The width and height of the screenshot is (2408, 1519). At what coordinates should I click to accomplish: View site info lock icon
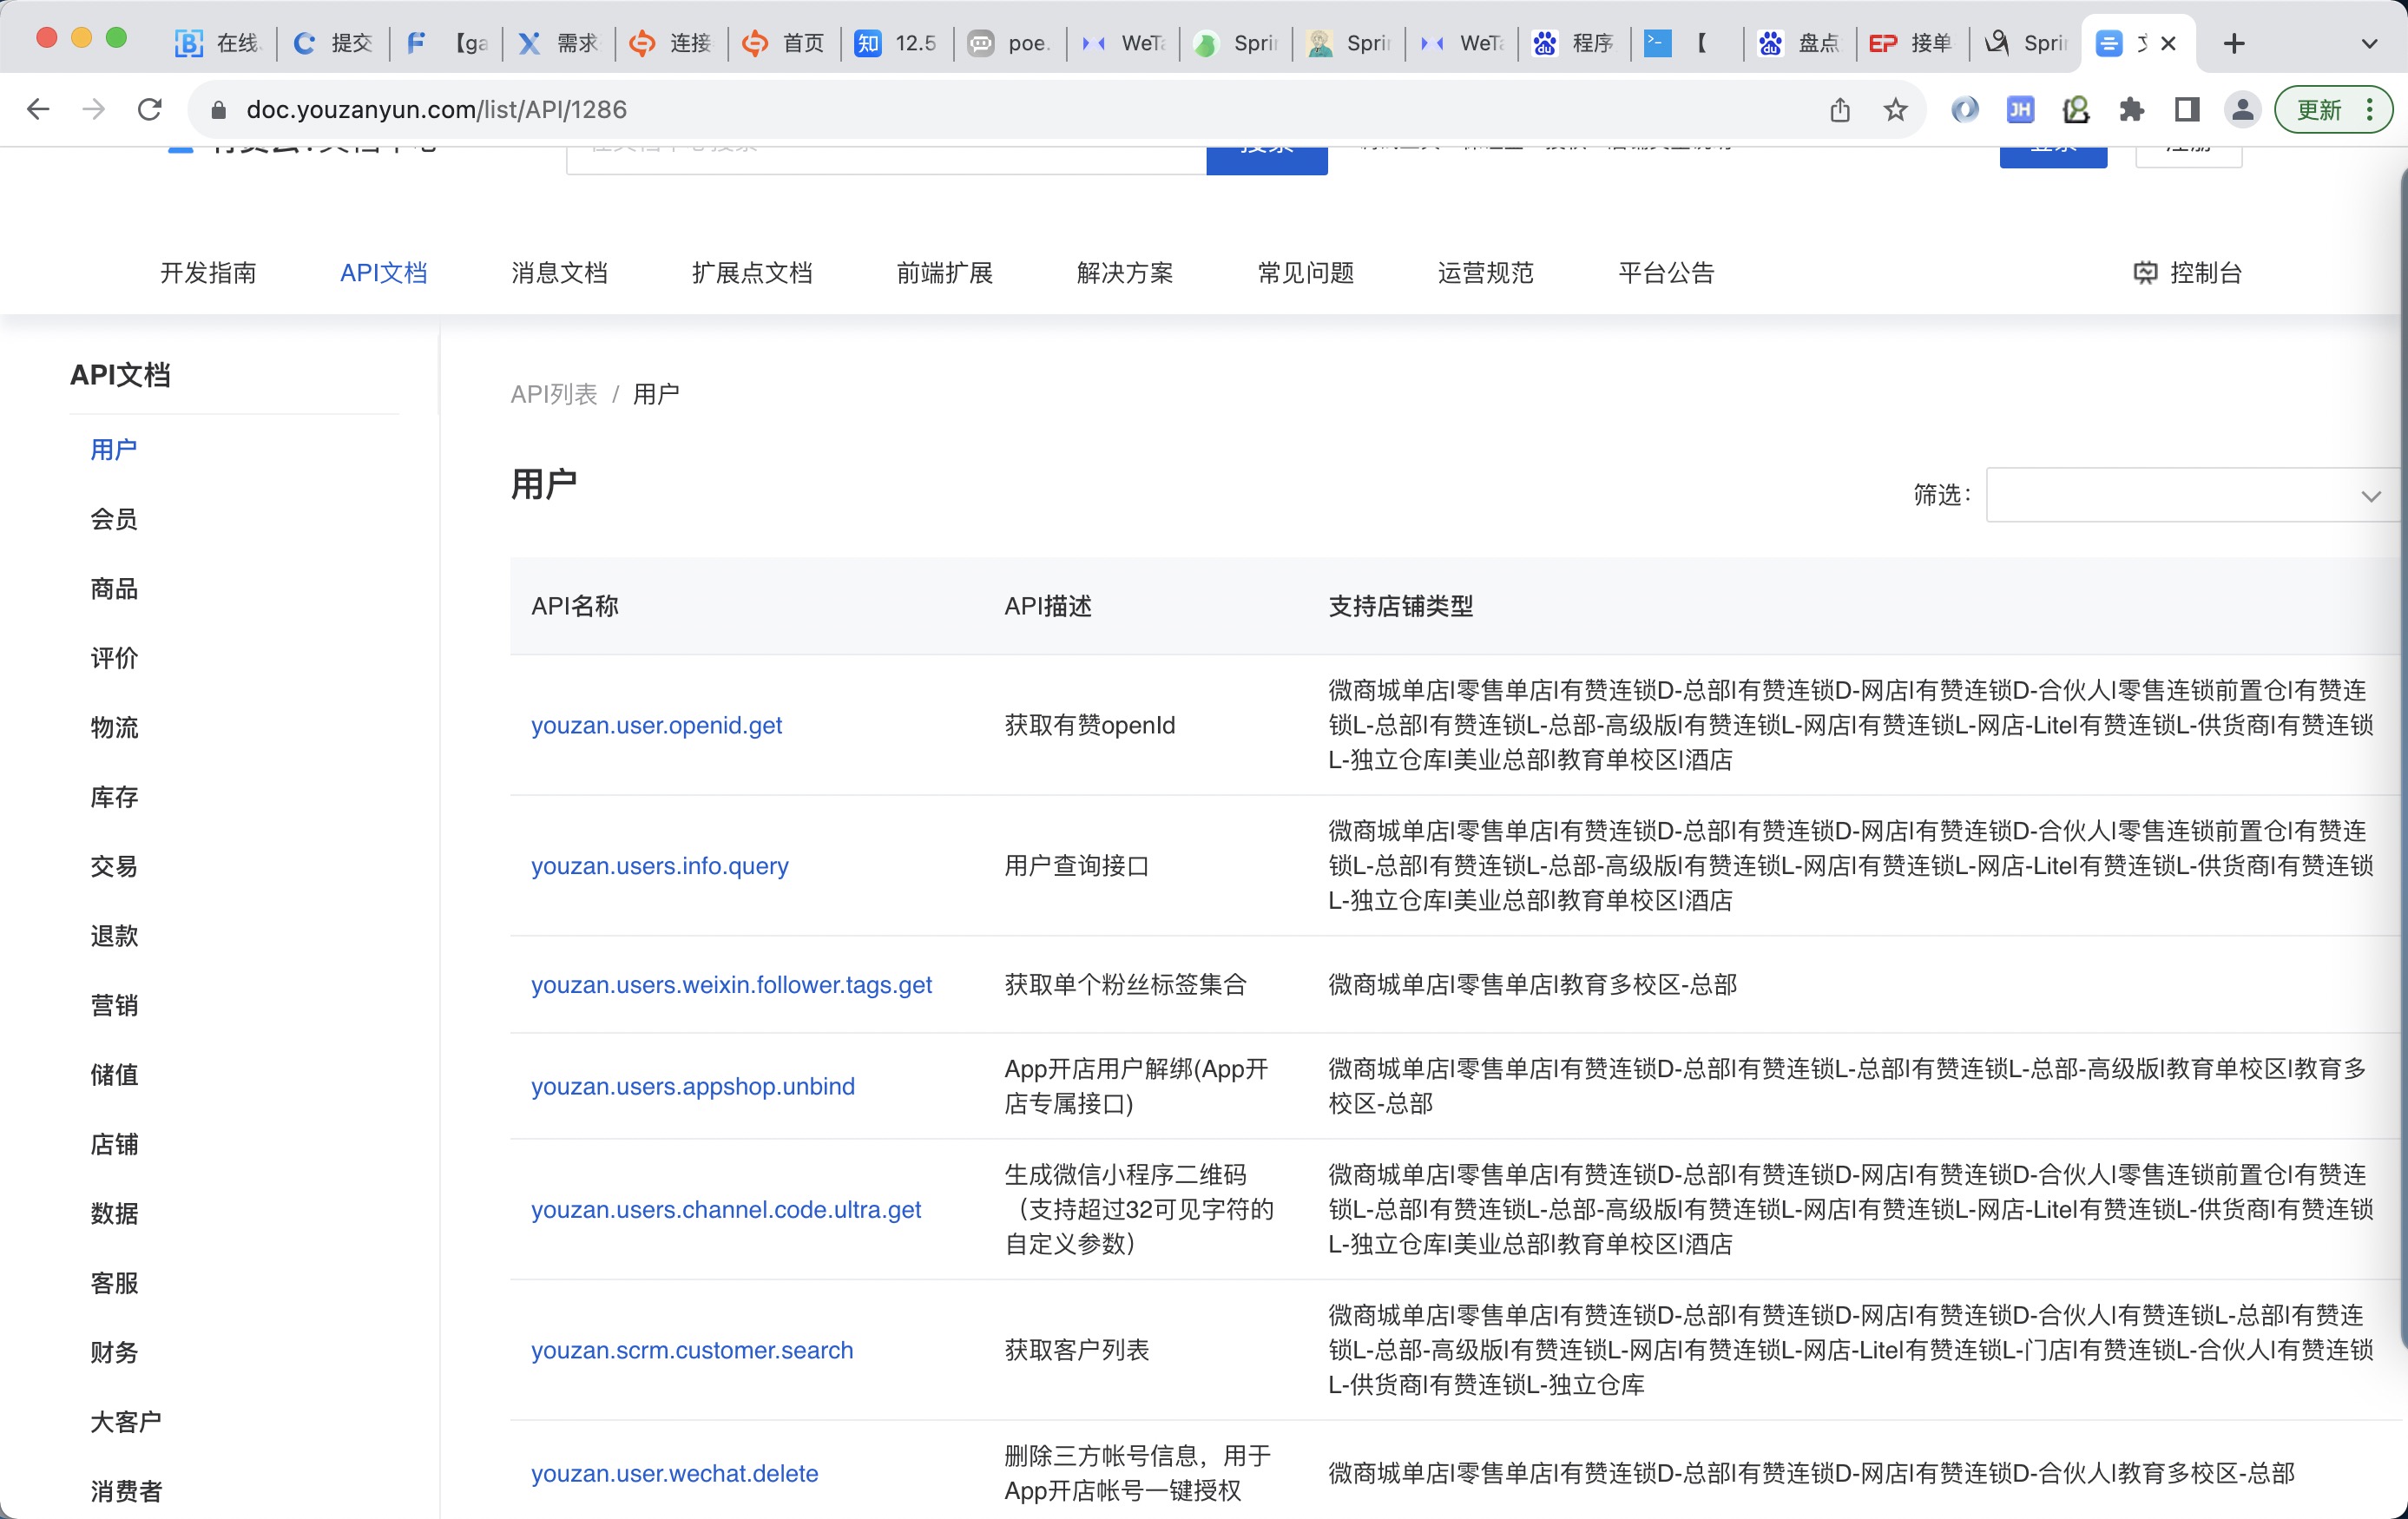[x=218, y=109]
